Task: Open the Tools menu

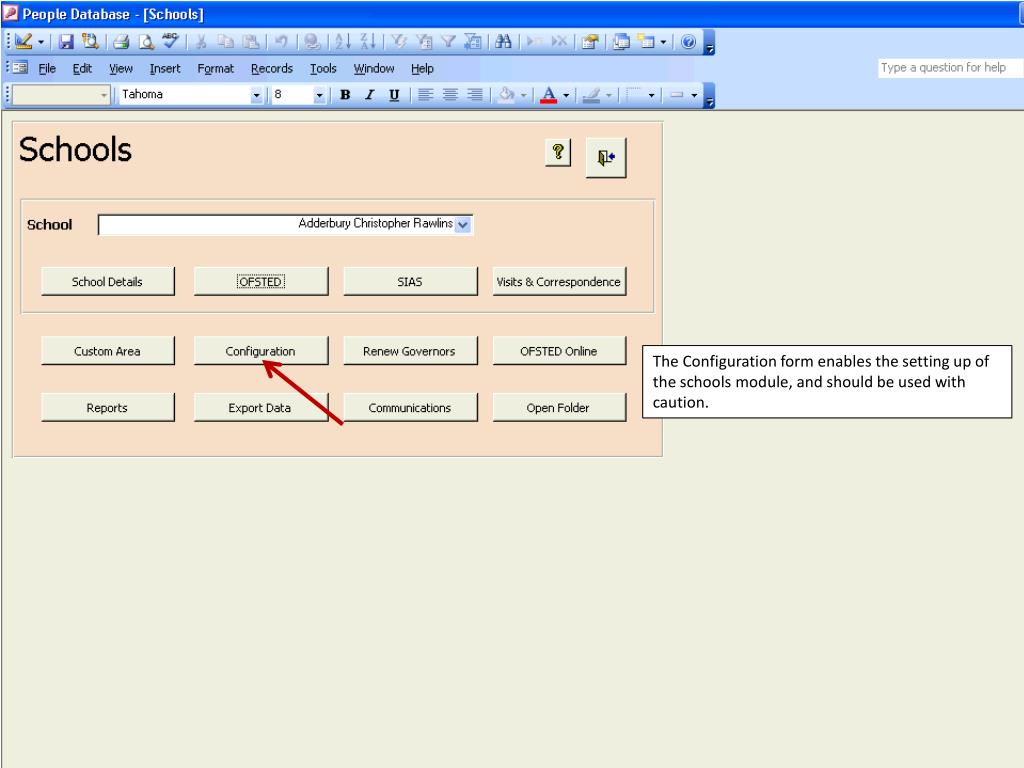Action: (x=323, y=69)
